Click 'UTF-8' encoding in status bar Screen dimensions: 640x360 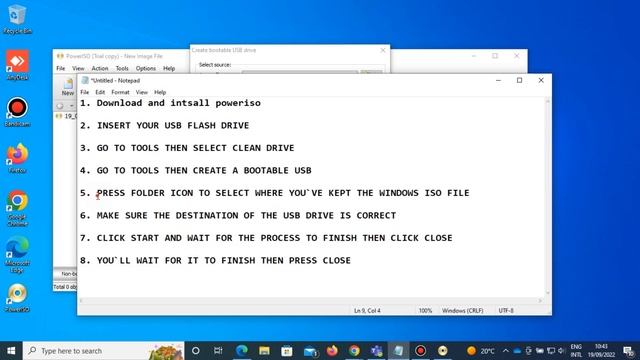(506, 311)
